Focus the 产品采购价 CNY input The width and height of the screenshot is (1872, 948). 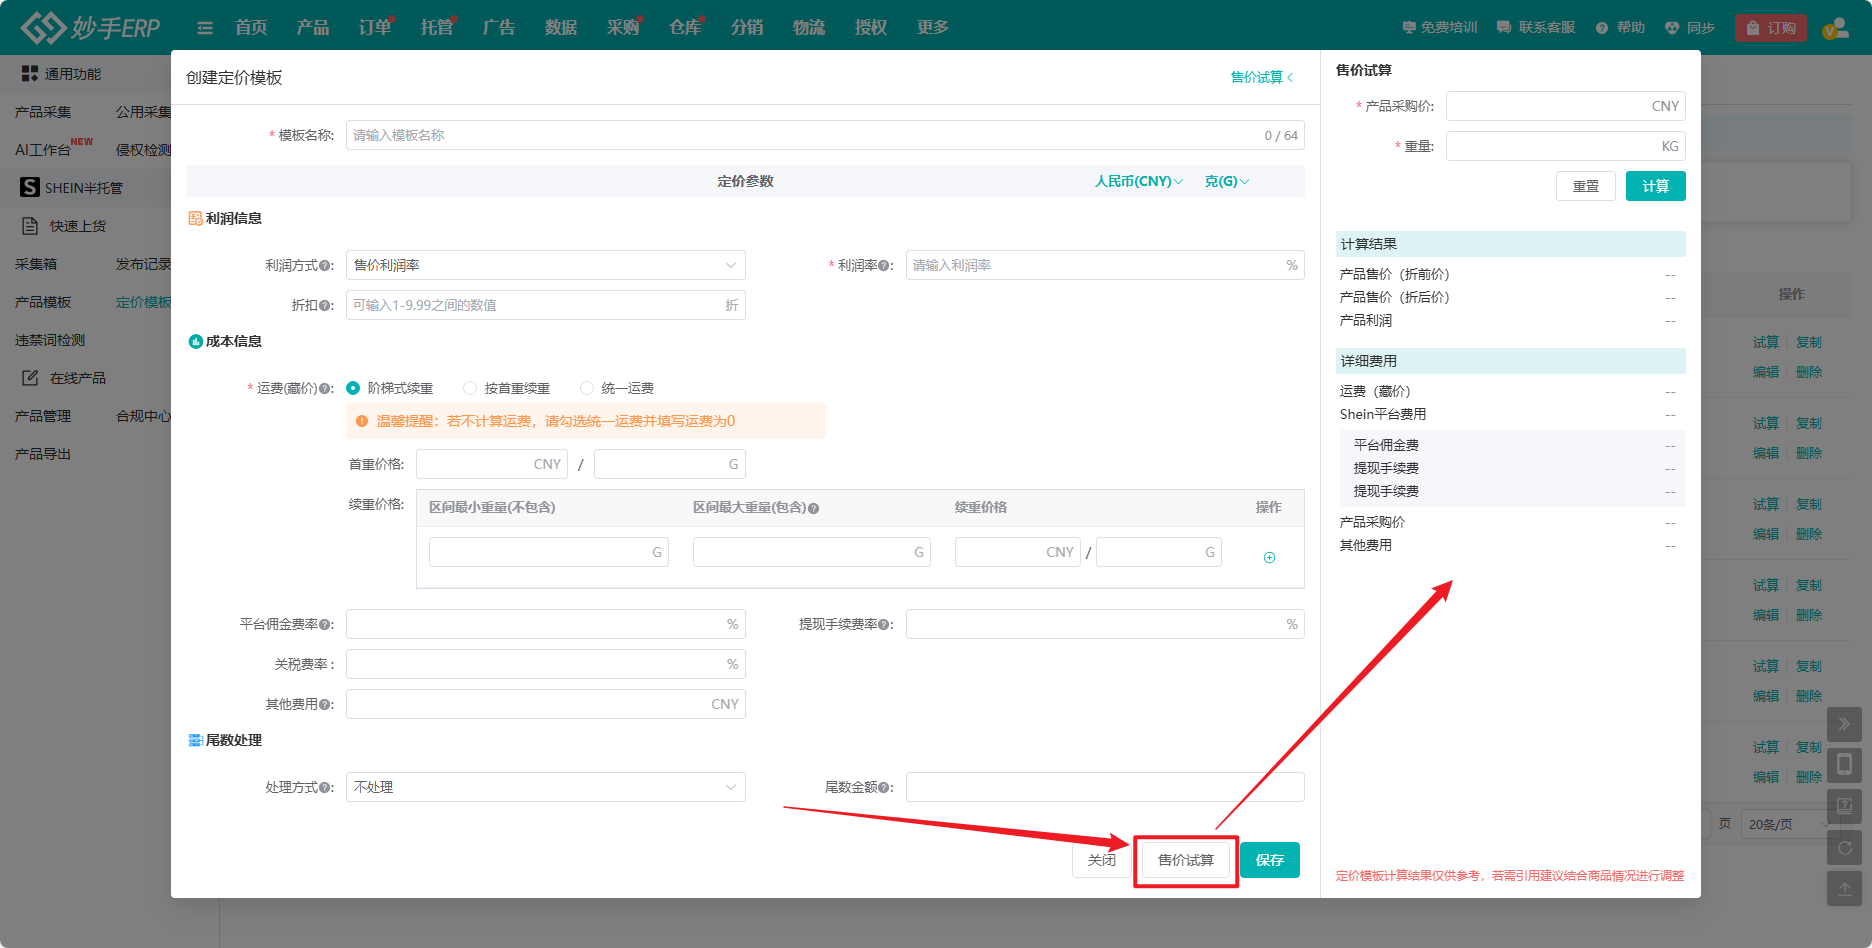[x=1566, y=106]
